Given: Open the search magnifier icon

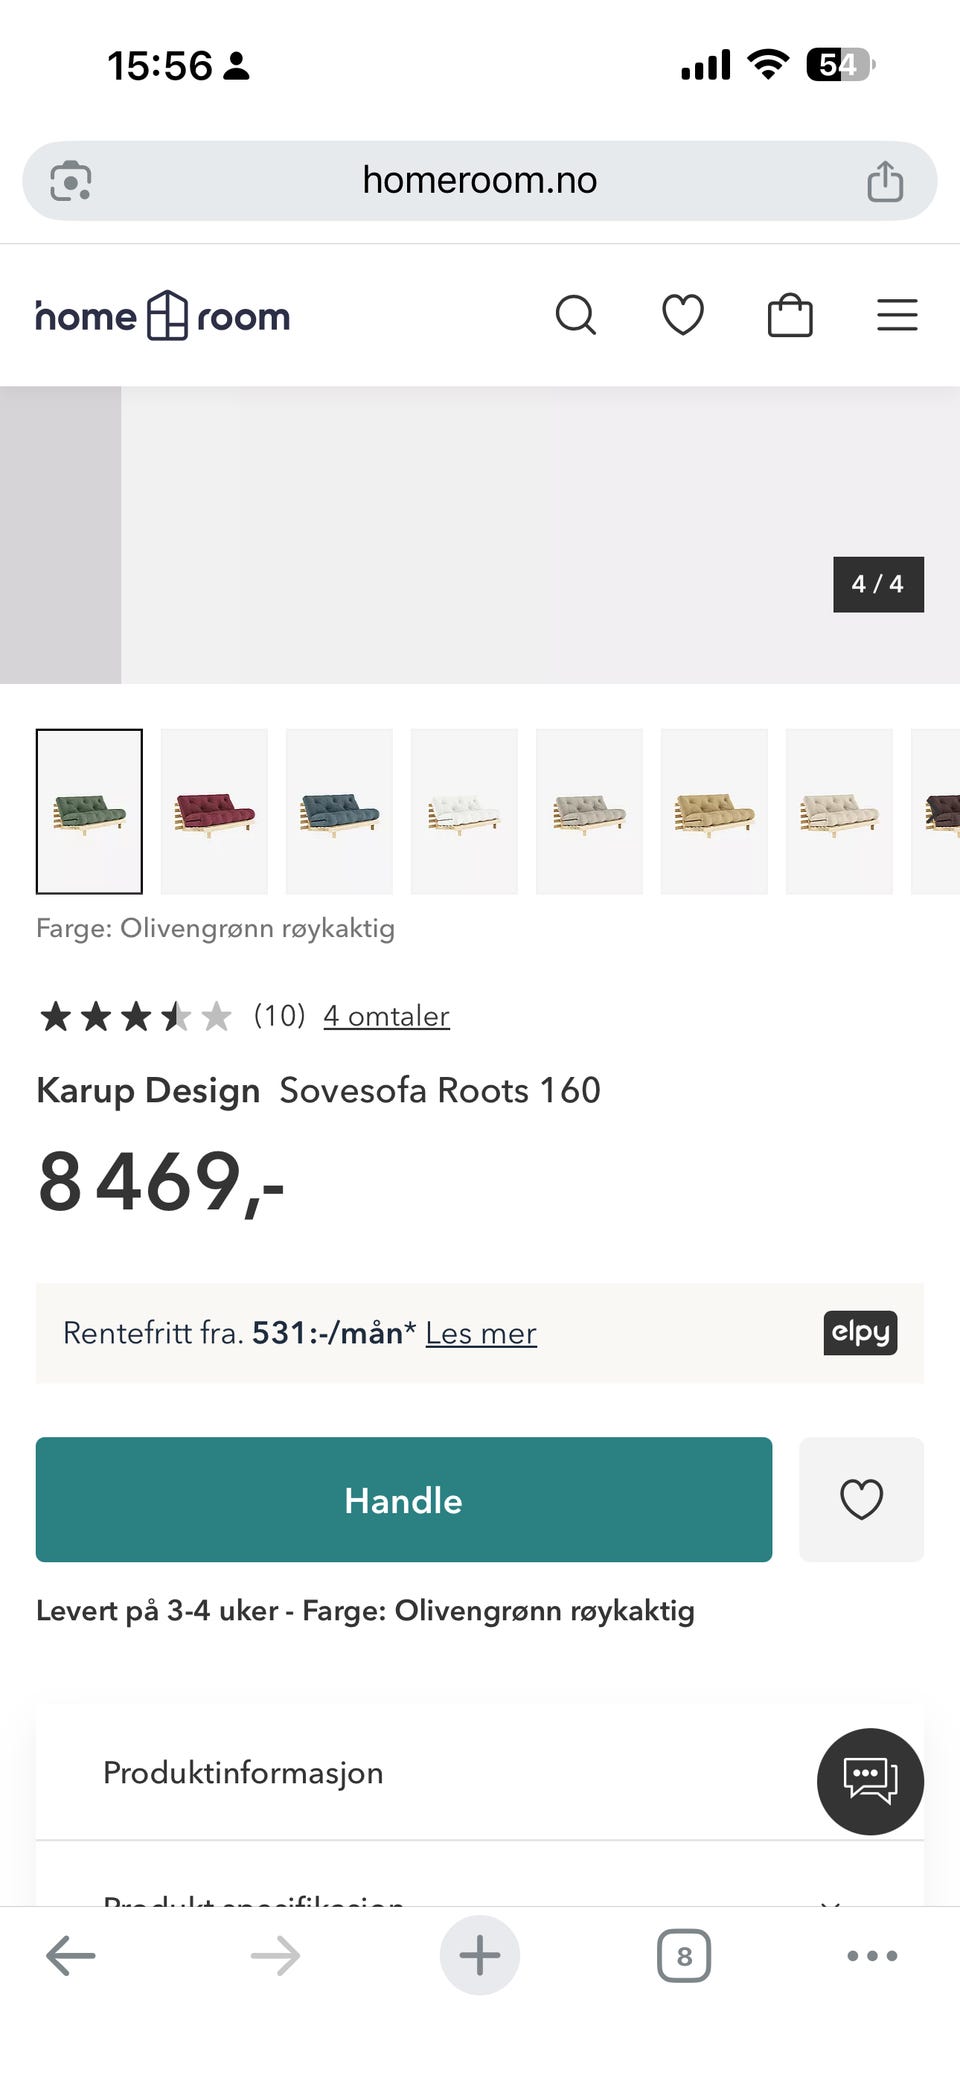Looking at the screenshot, I should 575,315.
